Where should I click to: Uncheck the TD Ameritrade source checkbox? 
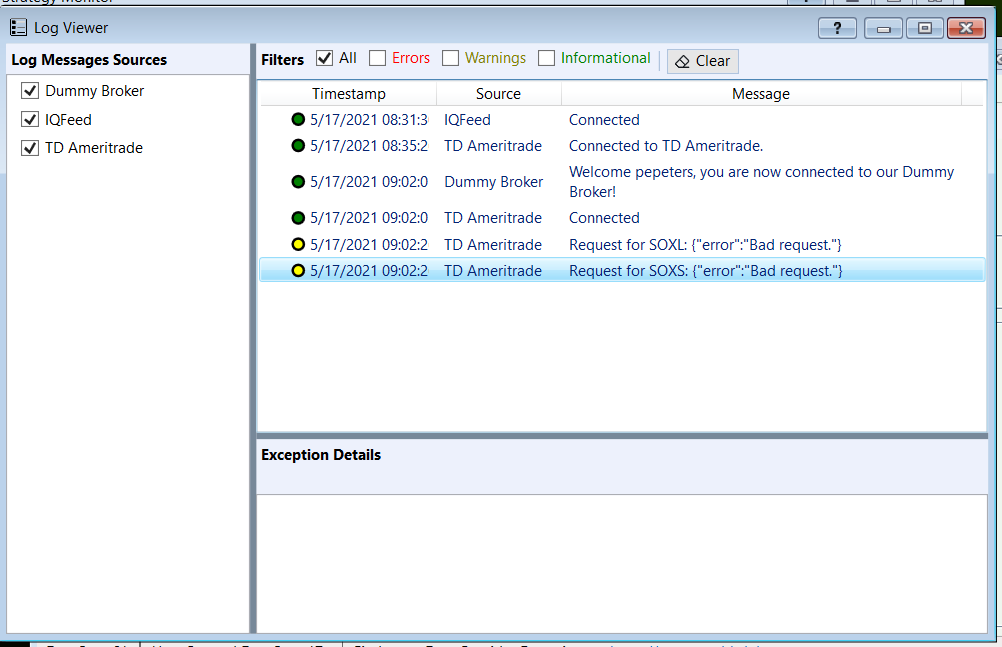coord(30,148)
